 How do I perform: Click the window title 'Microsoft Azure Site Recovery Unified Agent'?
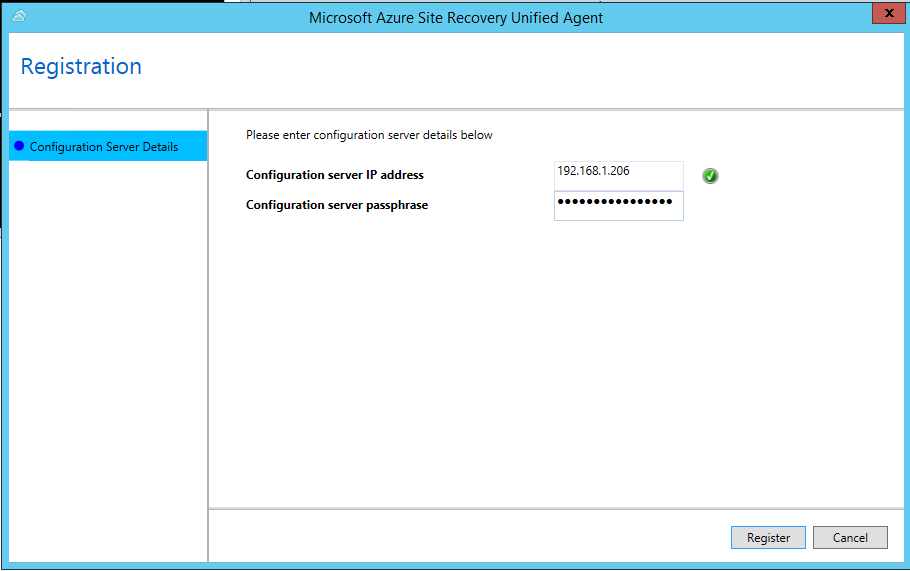pos(456,18)
